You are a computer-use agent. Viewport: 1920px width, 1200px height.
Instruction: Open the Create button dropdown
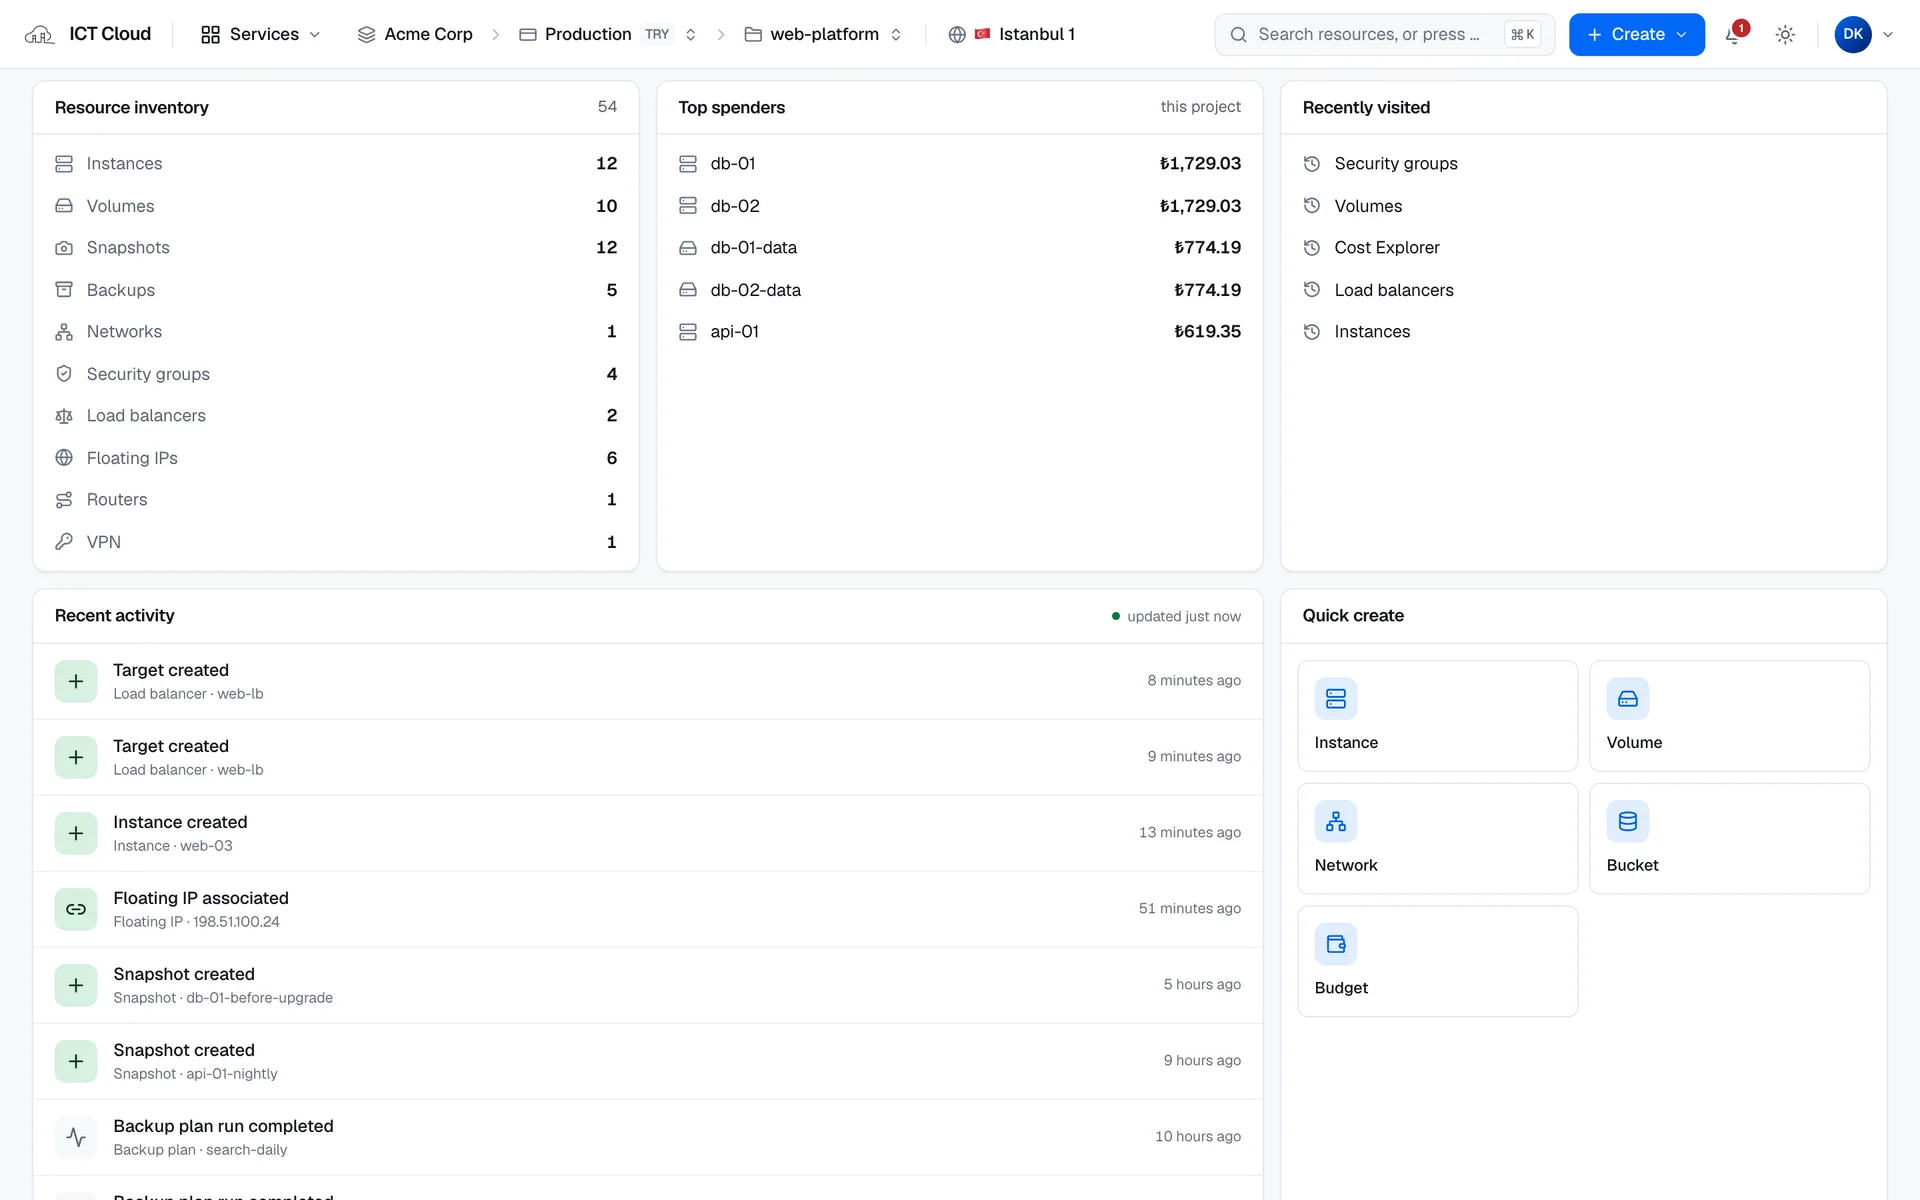1637,35
